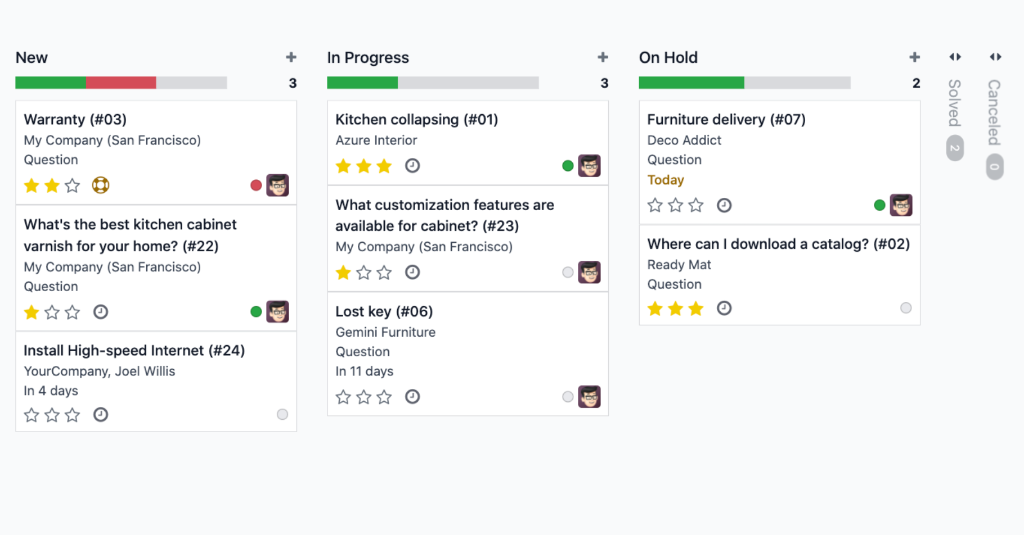Toggle grey state dot on Lost key ticket
This screenshot has height=535, width=1024.
coord(568,397)
